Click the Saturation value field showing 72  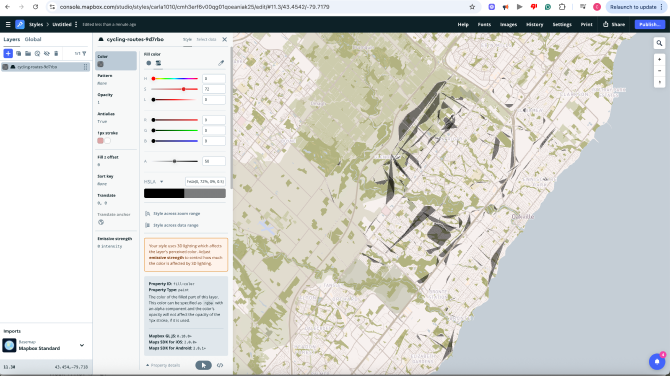tap(214, 89)
